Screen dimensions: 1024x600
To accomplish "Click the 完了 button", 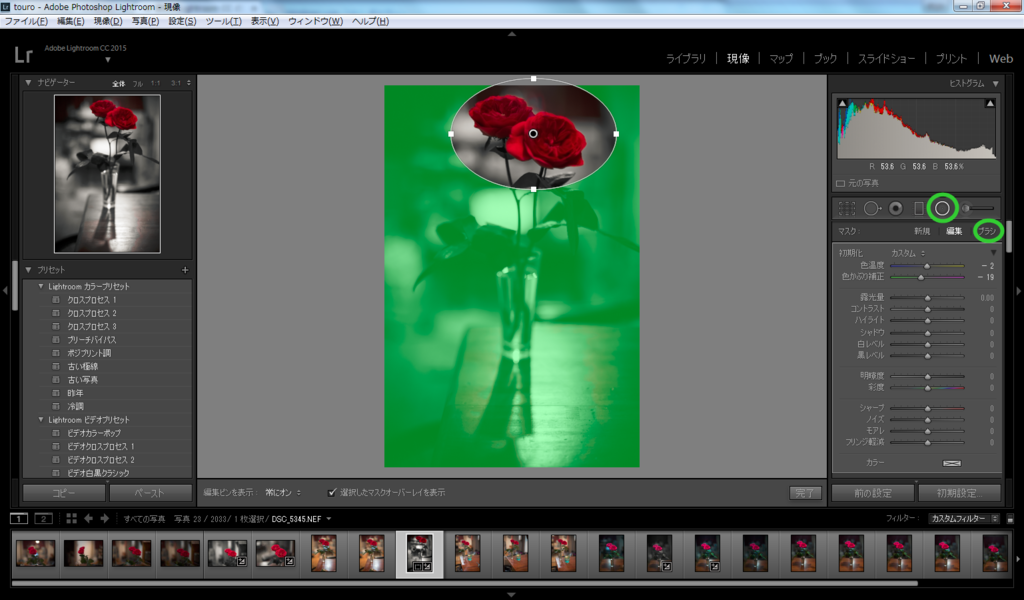I will (x=805, y=493).
